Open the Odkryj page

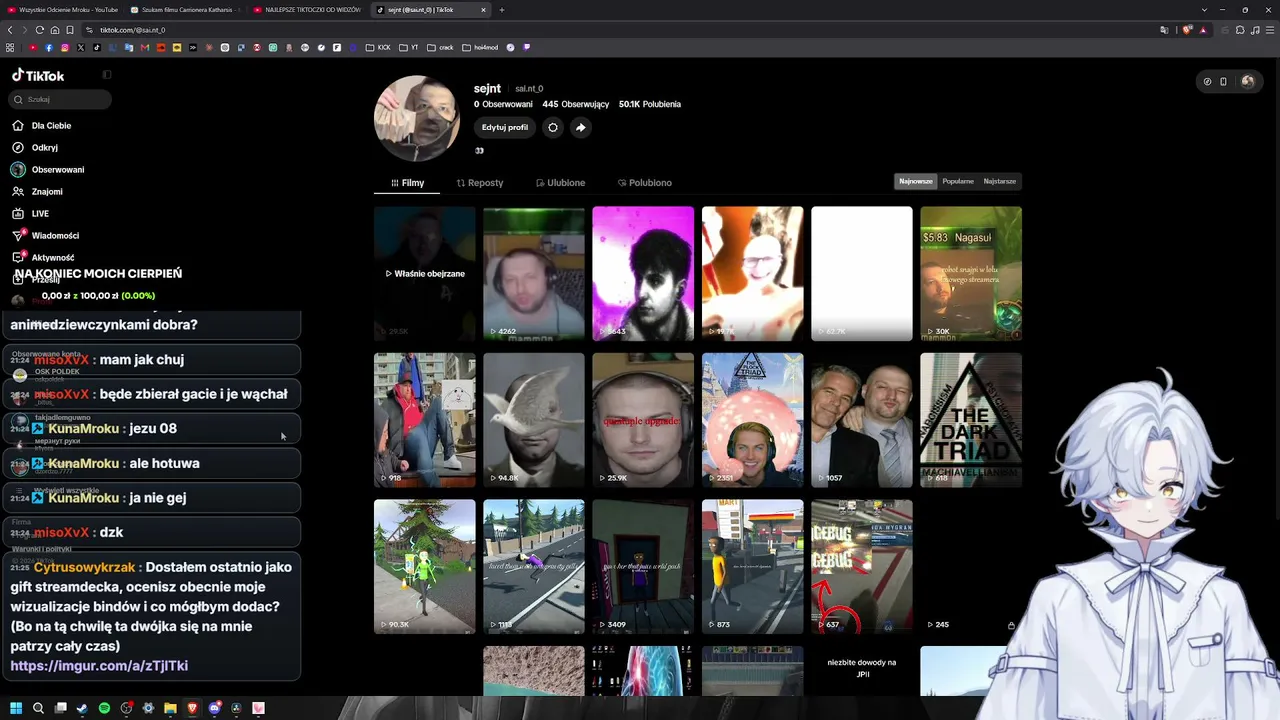click(35, 148)
